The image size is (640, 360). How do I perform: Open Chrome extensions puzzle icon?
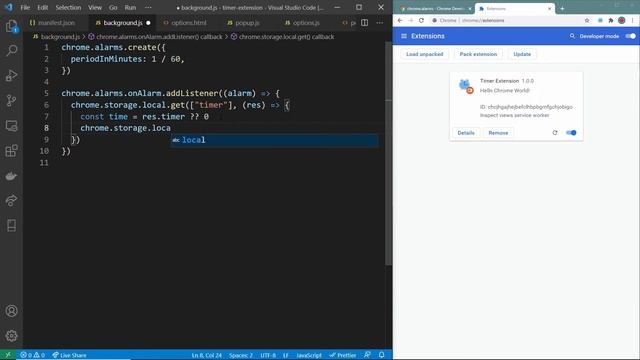611,20
